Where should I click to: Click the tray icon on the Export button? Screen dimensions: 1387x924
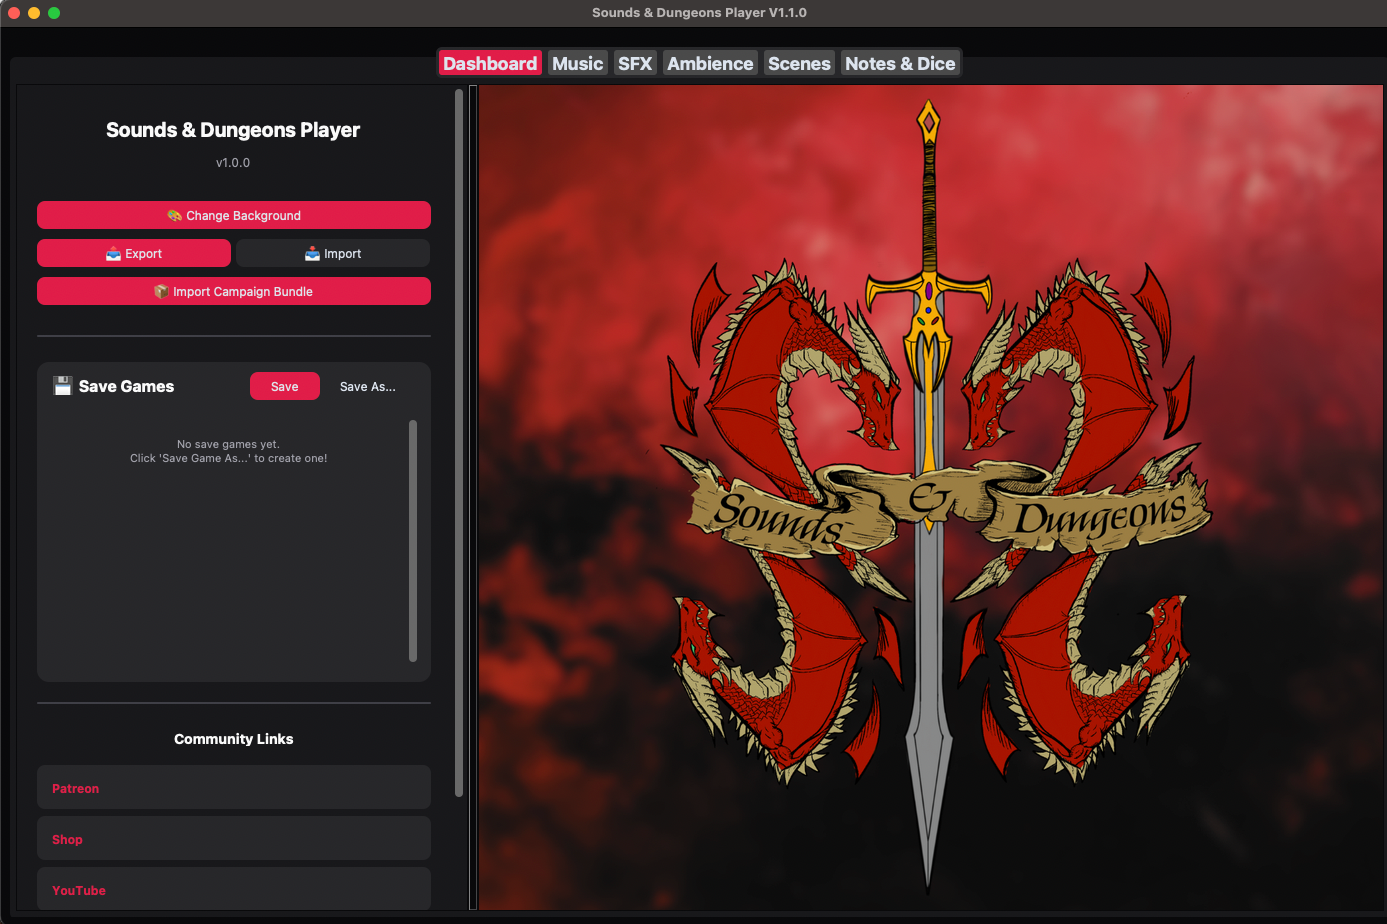(x=113, y=253)
